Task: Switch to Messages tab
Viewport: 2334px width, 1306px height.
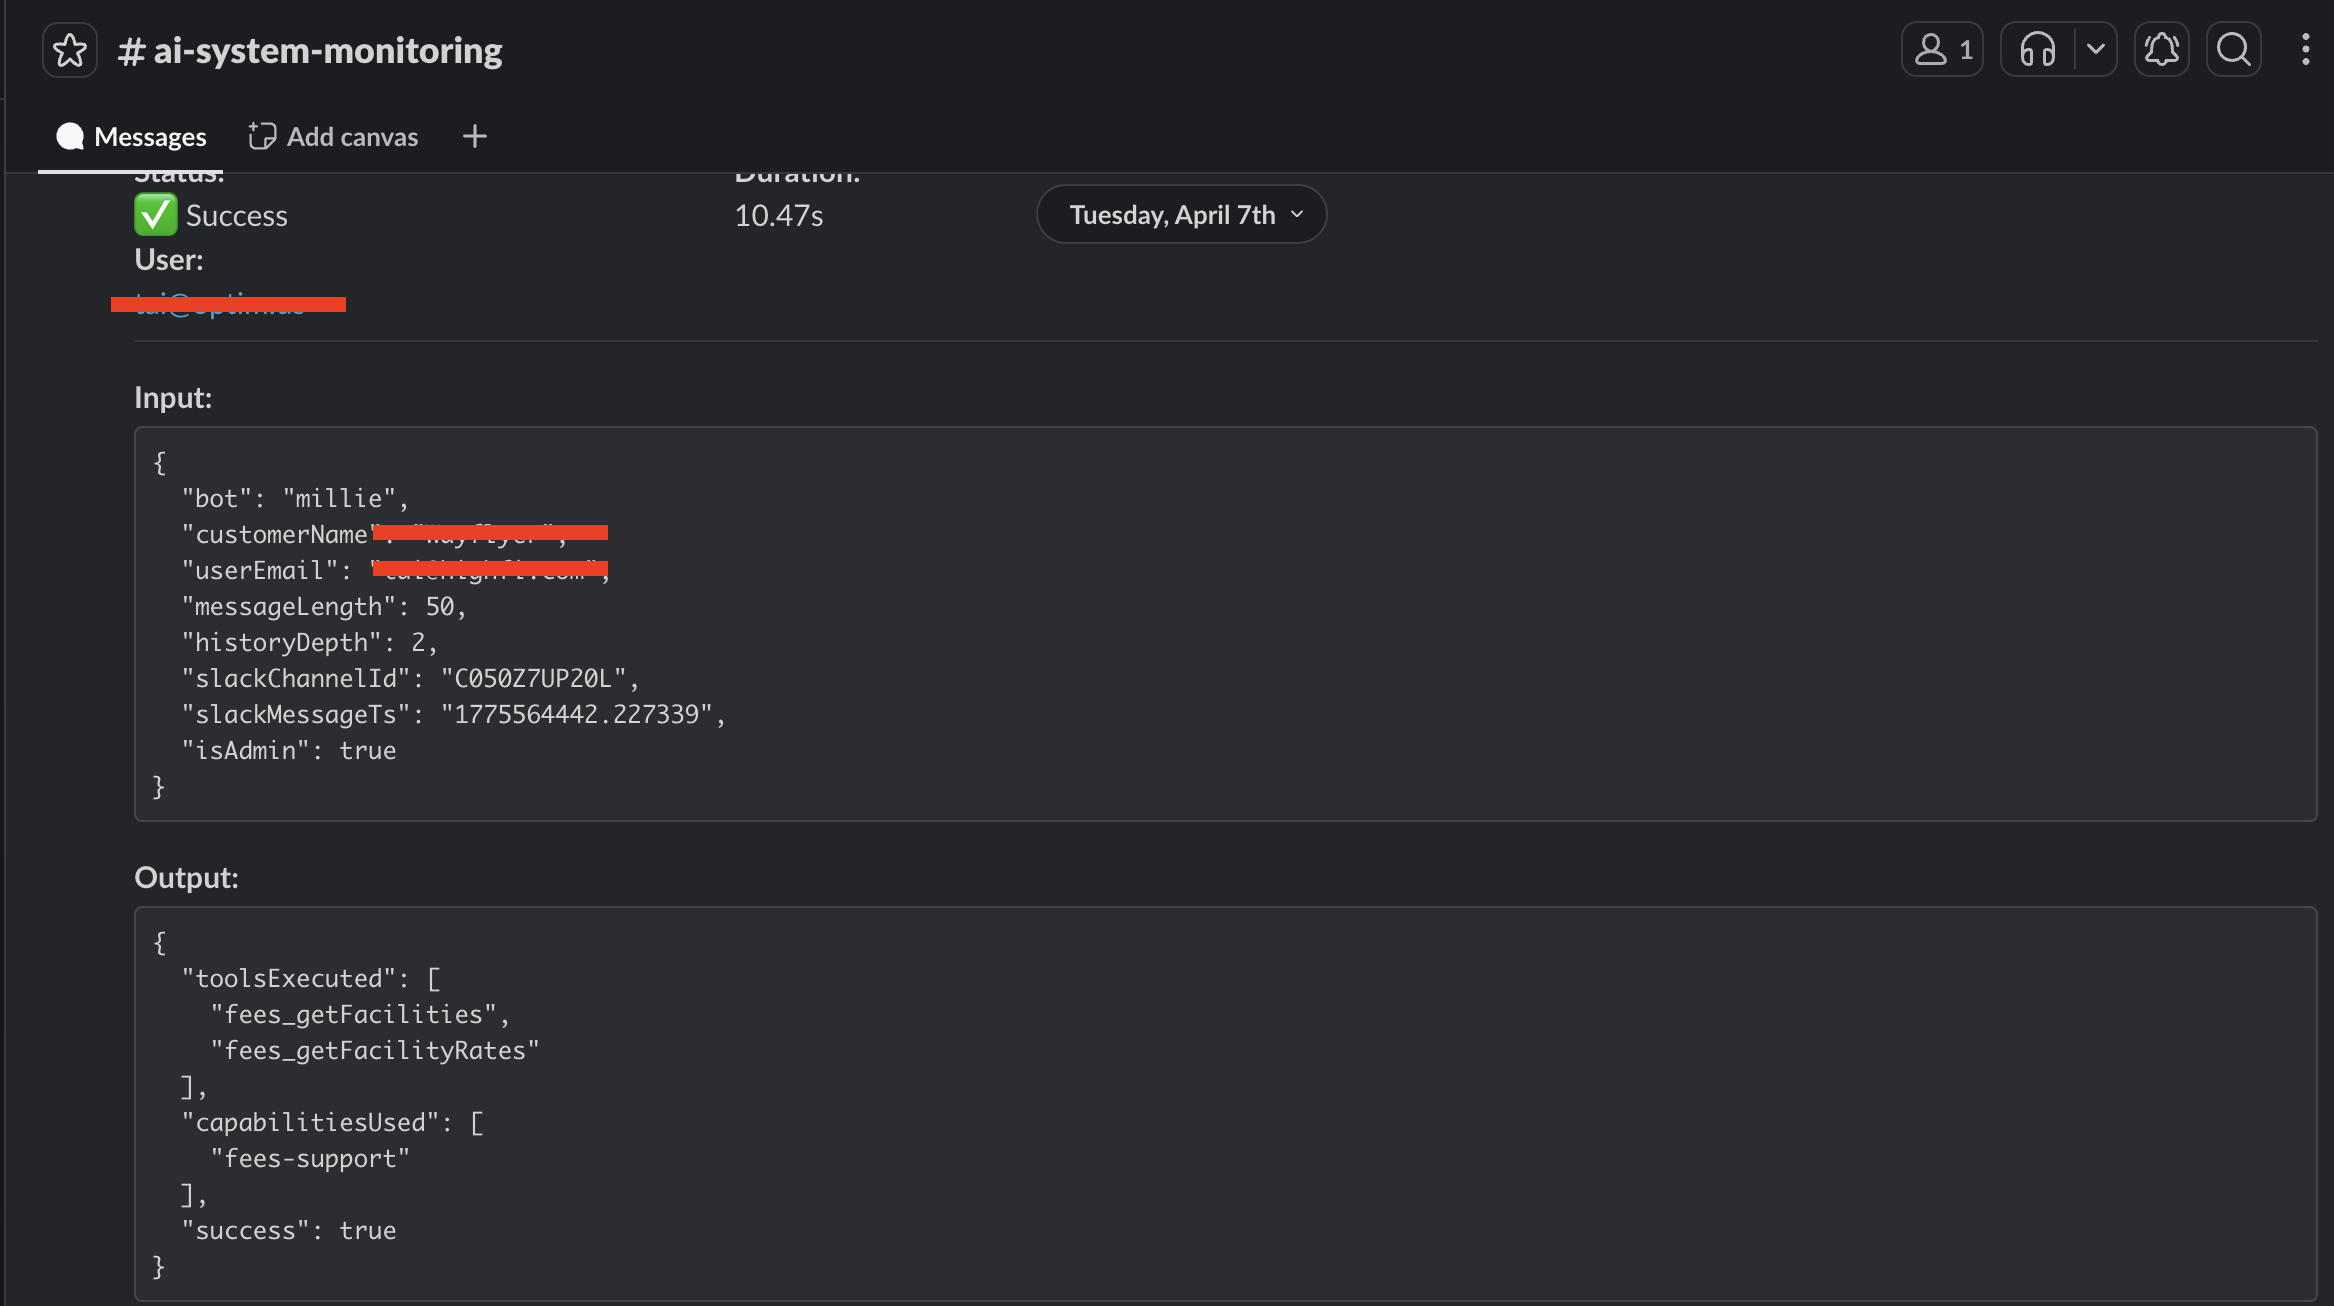Action: (131, 136)
